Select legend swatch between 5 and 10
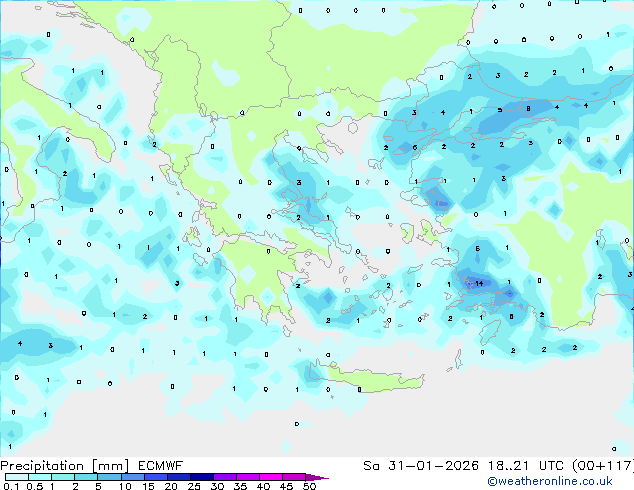The height and width of the screenshot is (490, 634). point(109,477)
